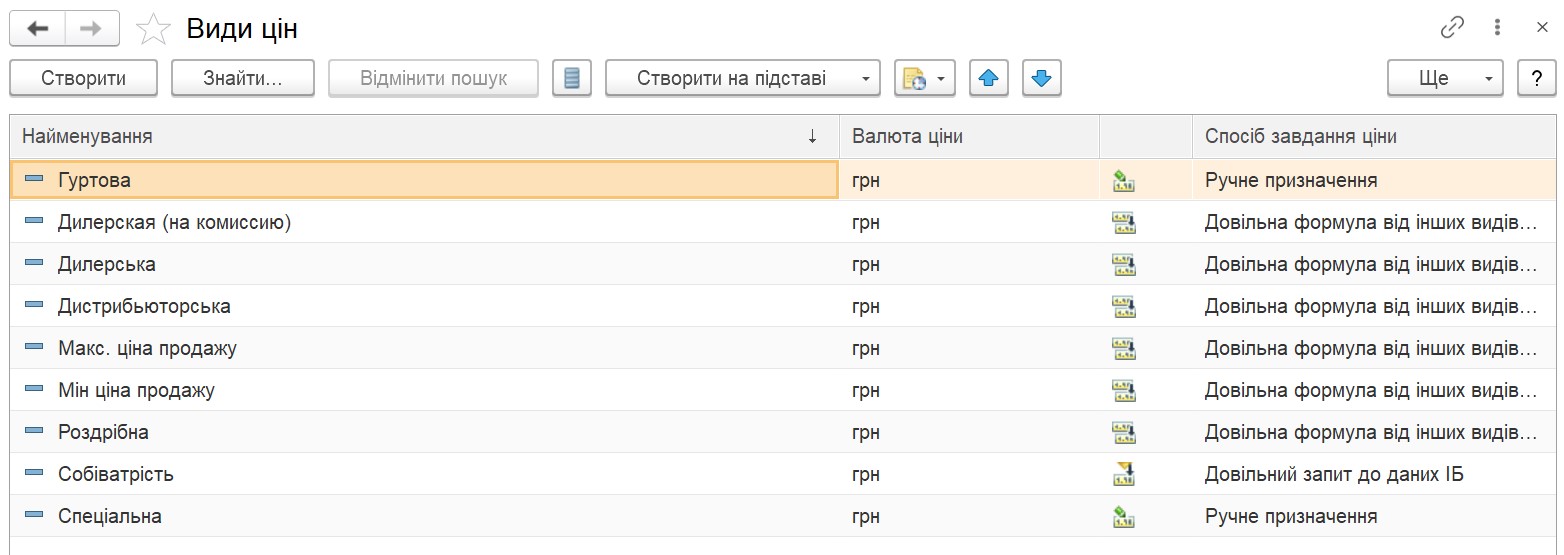Click the formula icon in Мін ціна продажу row

tap(1124, 391)
